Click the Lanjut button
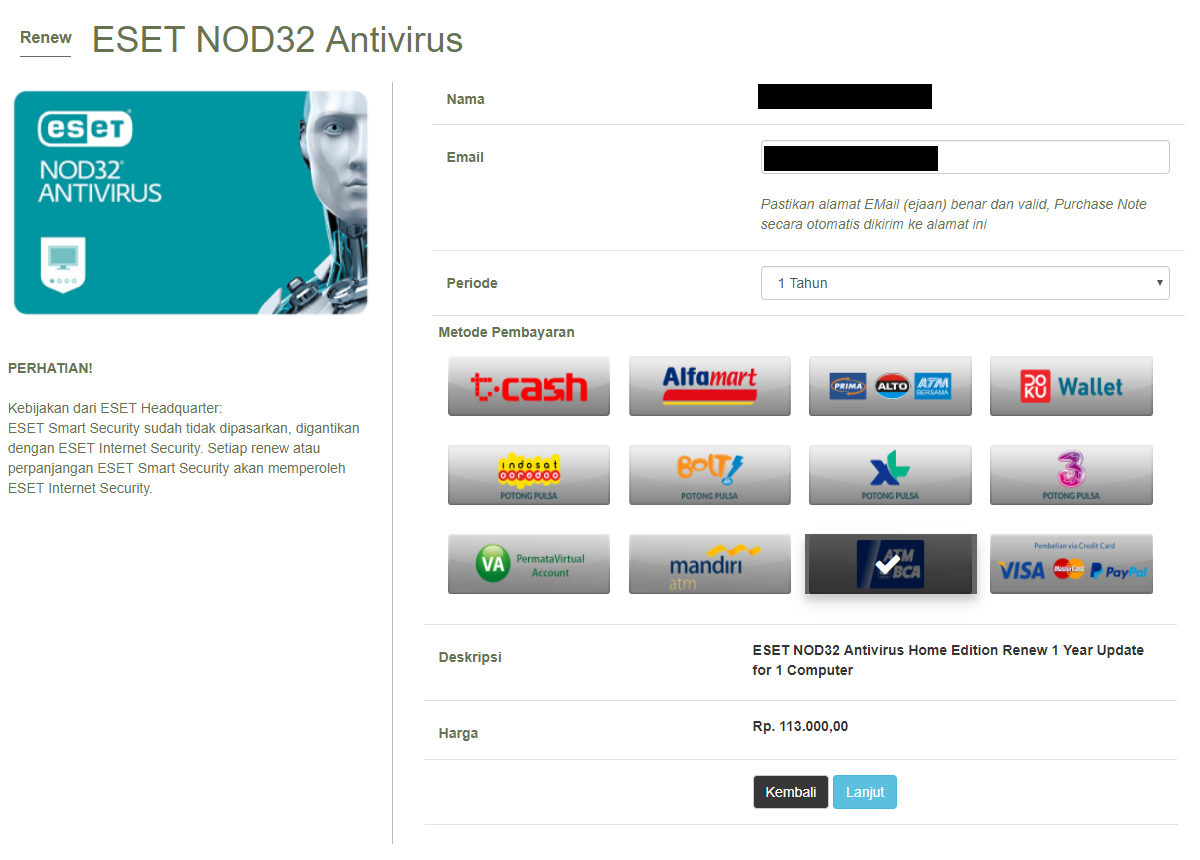1200x860 pixels. click(x=865, y=792)
